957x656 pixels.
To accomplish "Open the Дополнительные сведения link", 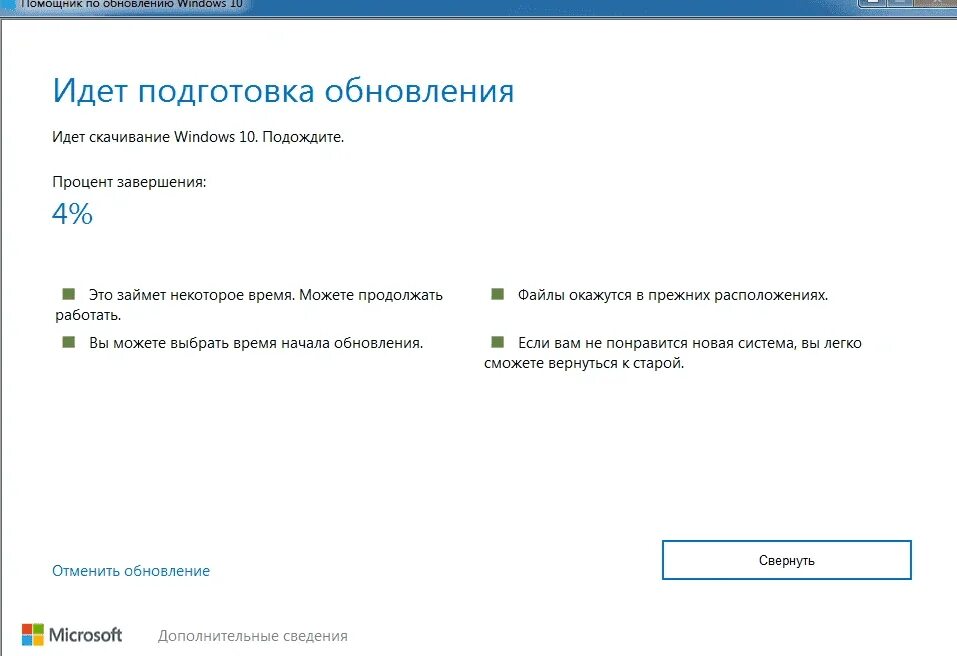I will click(x=253, y=636).
